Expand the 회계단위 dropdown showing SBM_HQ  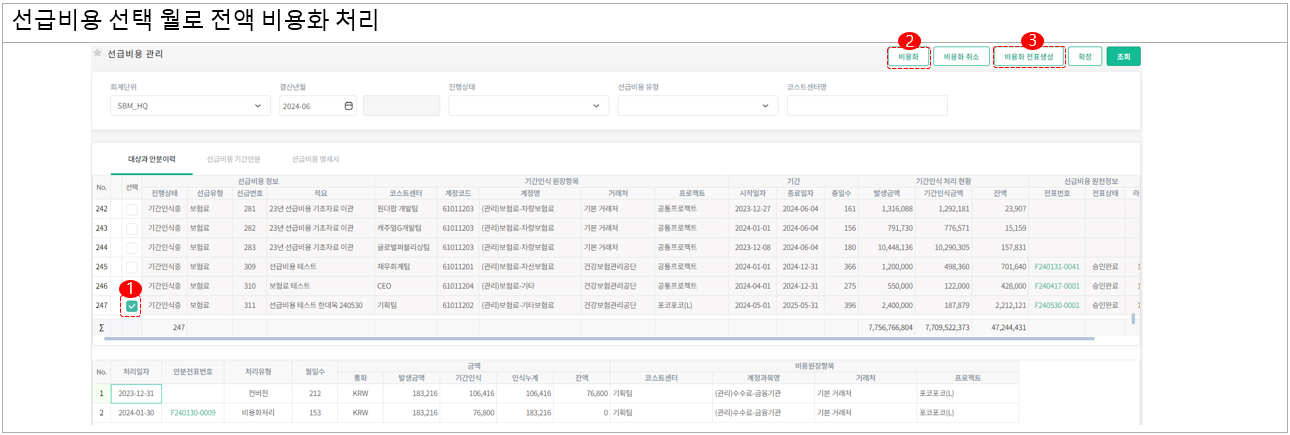pyautogui.click(x=190, y=106)
